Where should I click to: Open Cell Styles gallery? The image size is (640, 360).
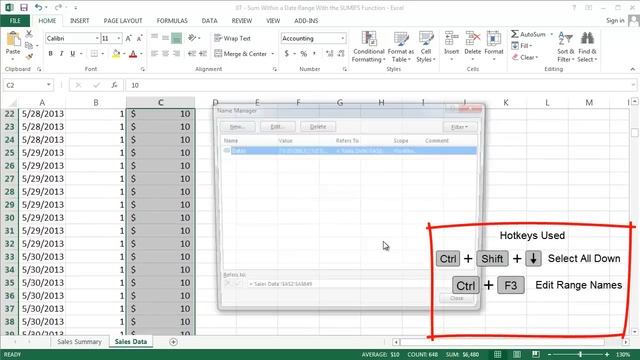426,47
